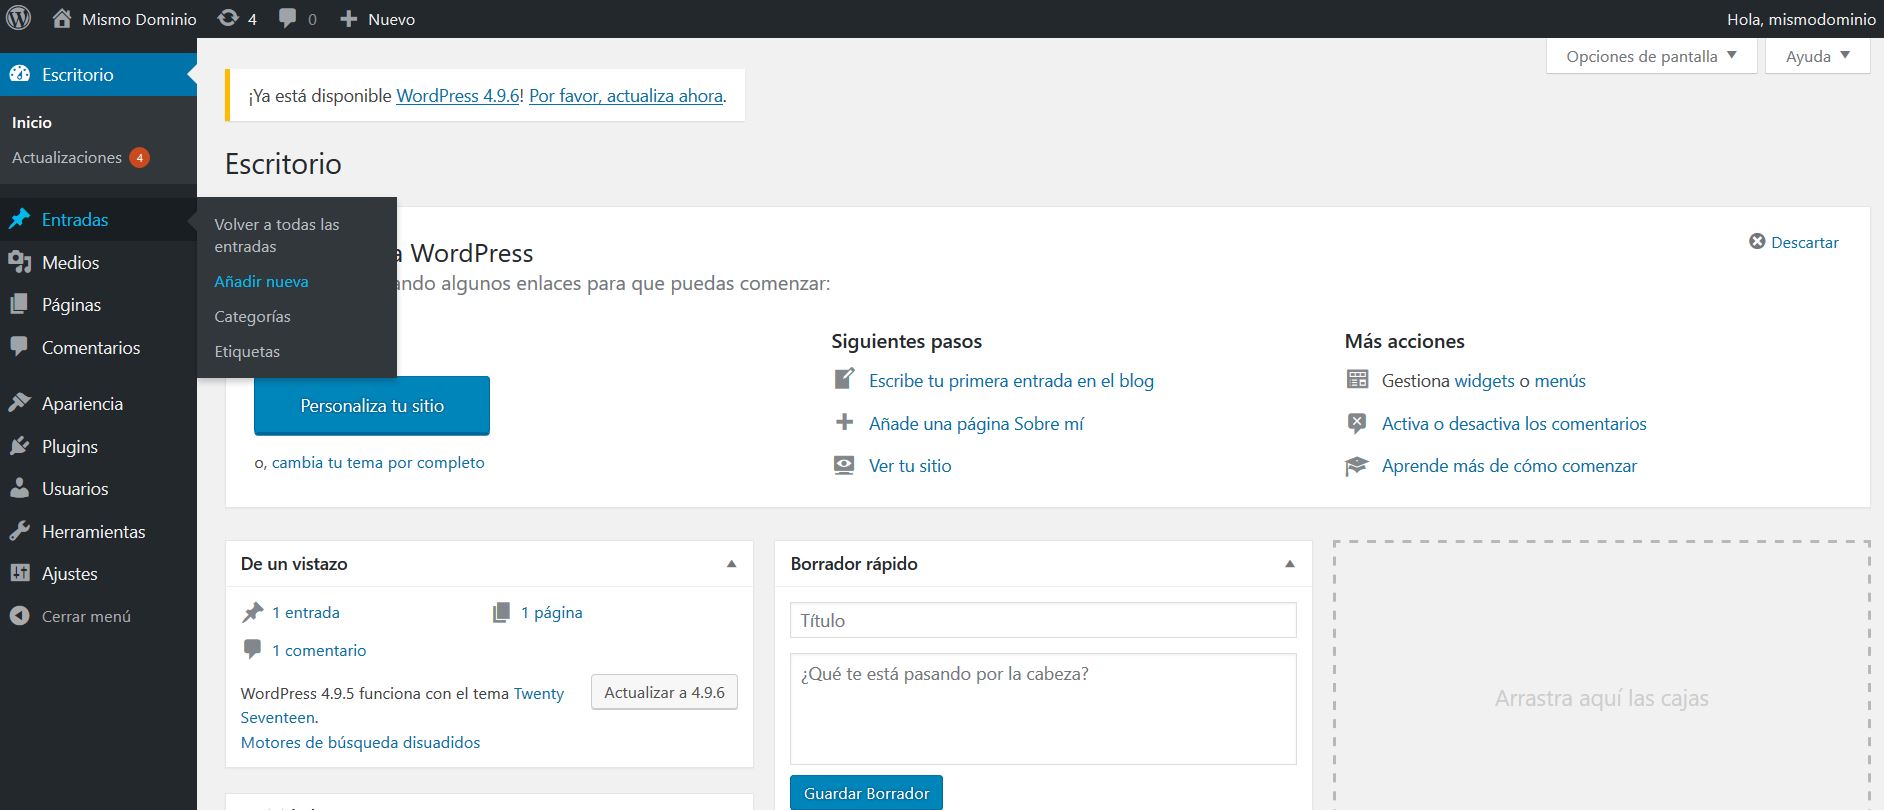Image resolution: width=1884 pixels, height=810 pixels.
Task: Click the widgets grid icon beside Gestiona
Action: click(x=1357, y=379)
